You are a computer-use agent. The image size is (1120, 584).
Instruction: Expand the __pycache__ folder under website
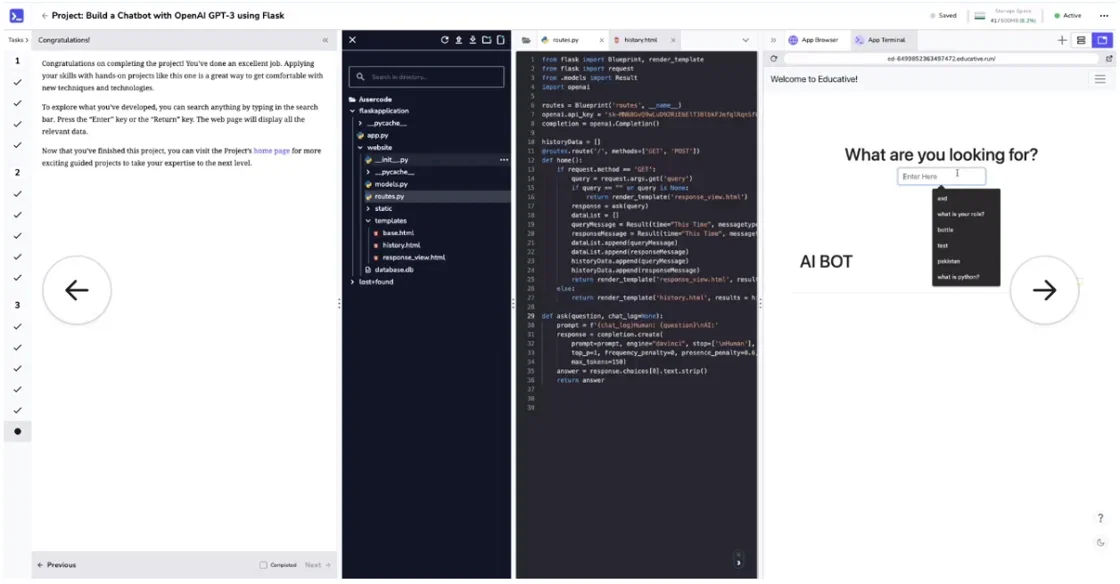[369, 172]
